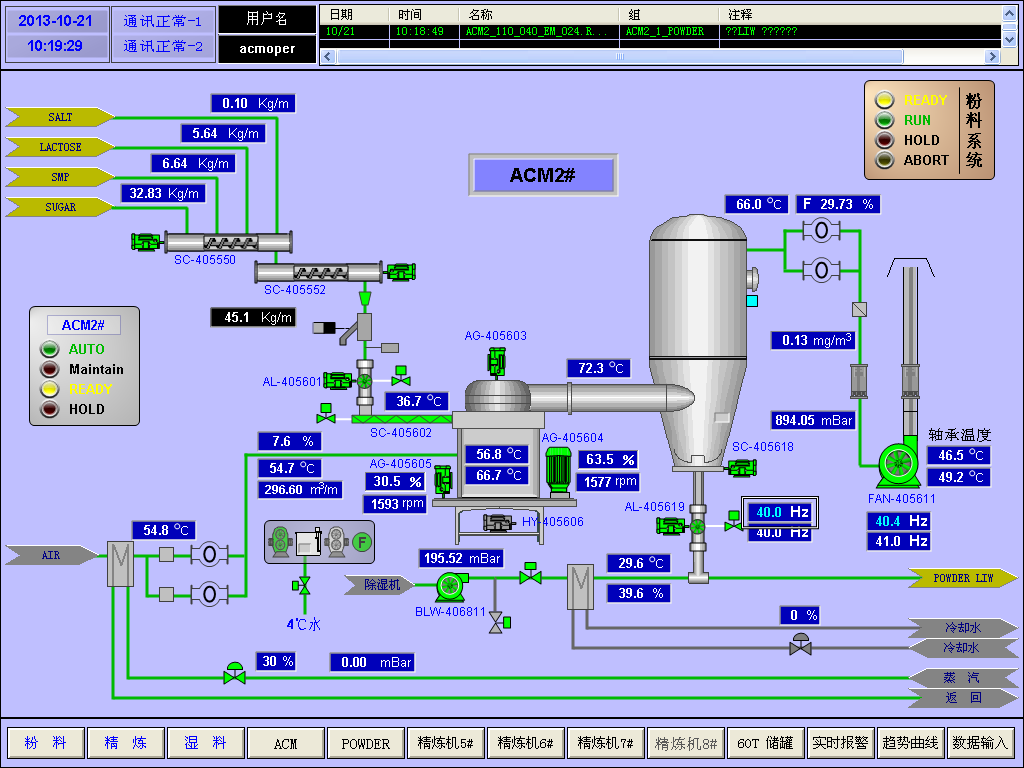Click the SC-405552 screw conveyor motor

coord(402,272)
